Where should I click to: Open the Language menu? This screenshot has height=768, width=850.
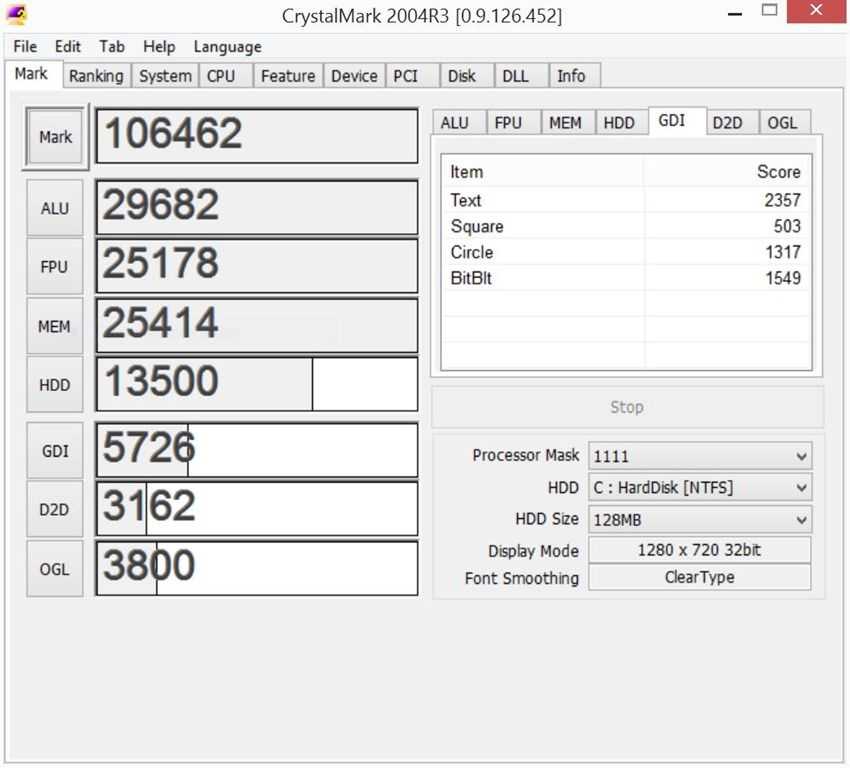[228, 47]
